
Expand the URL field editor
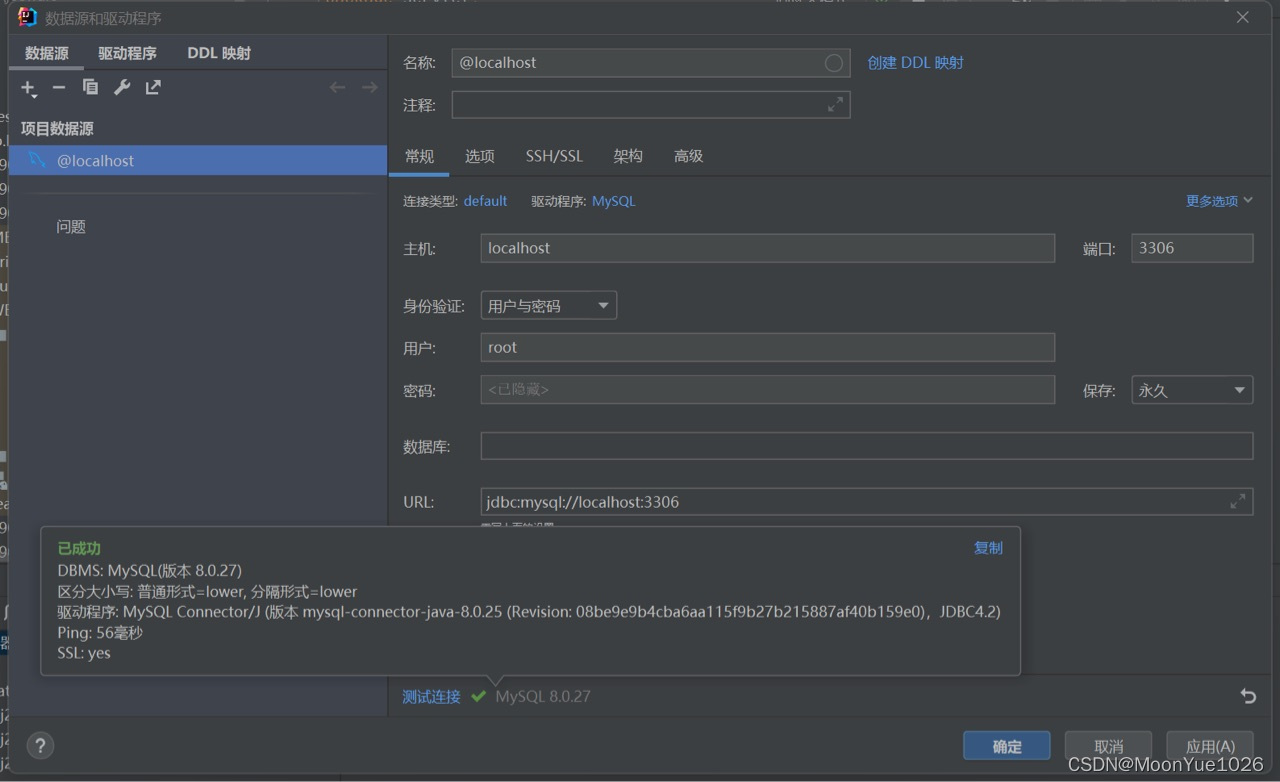click(1237, 502)
